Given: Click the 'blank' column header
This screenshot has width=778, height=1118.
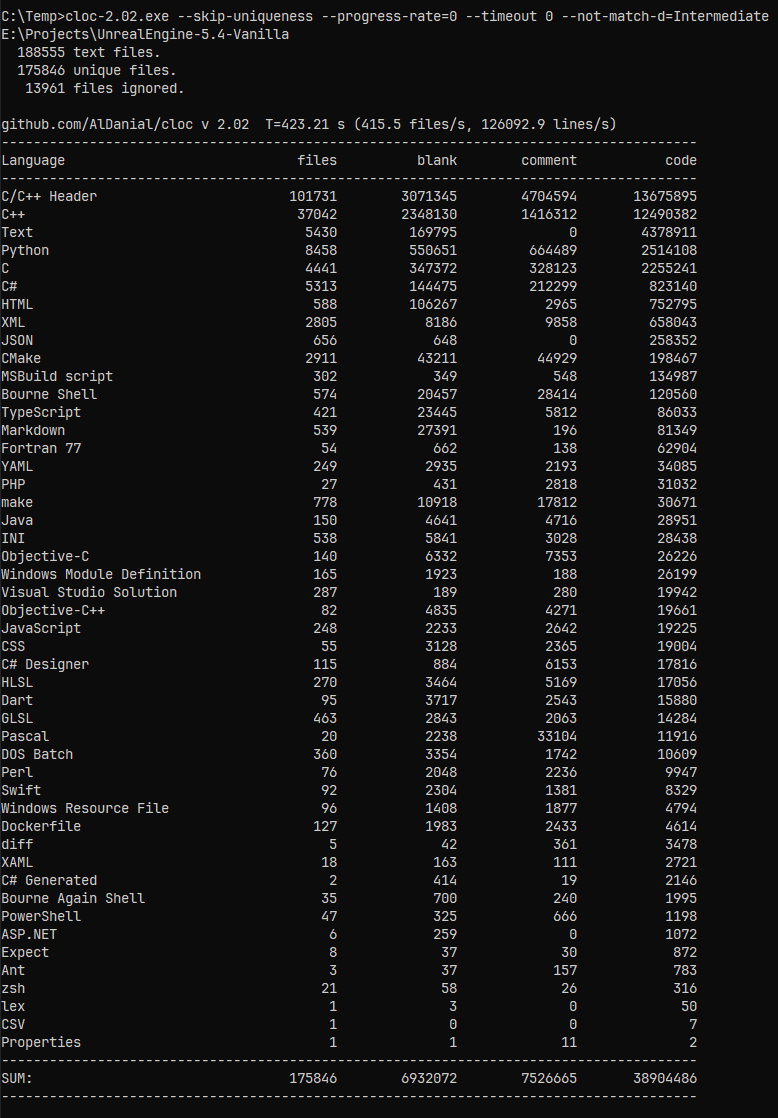Looking at the screenshot, I should pyautogui.click(x=437, y=160).
